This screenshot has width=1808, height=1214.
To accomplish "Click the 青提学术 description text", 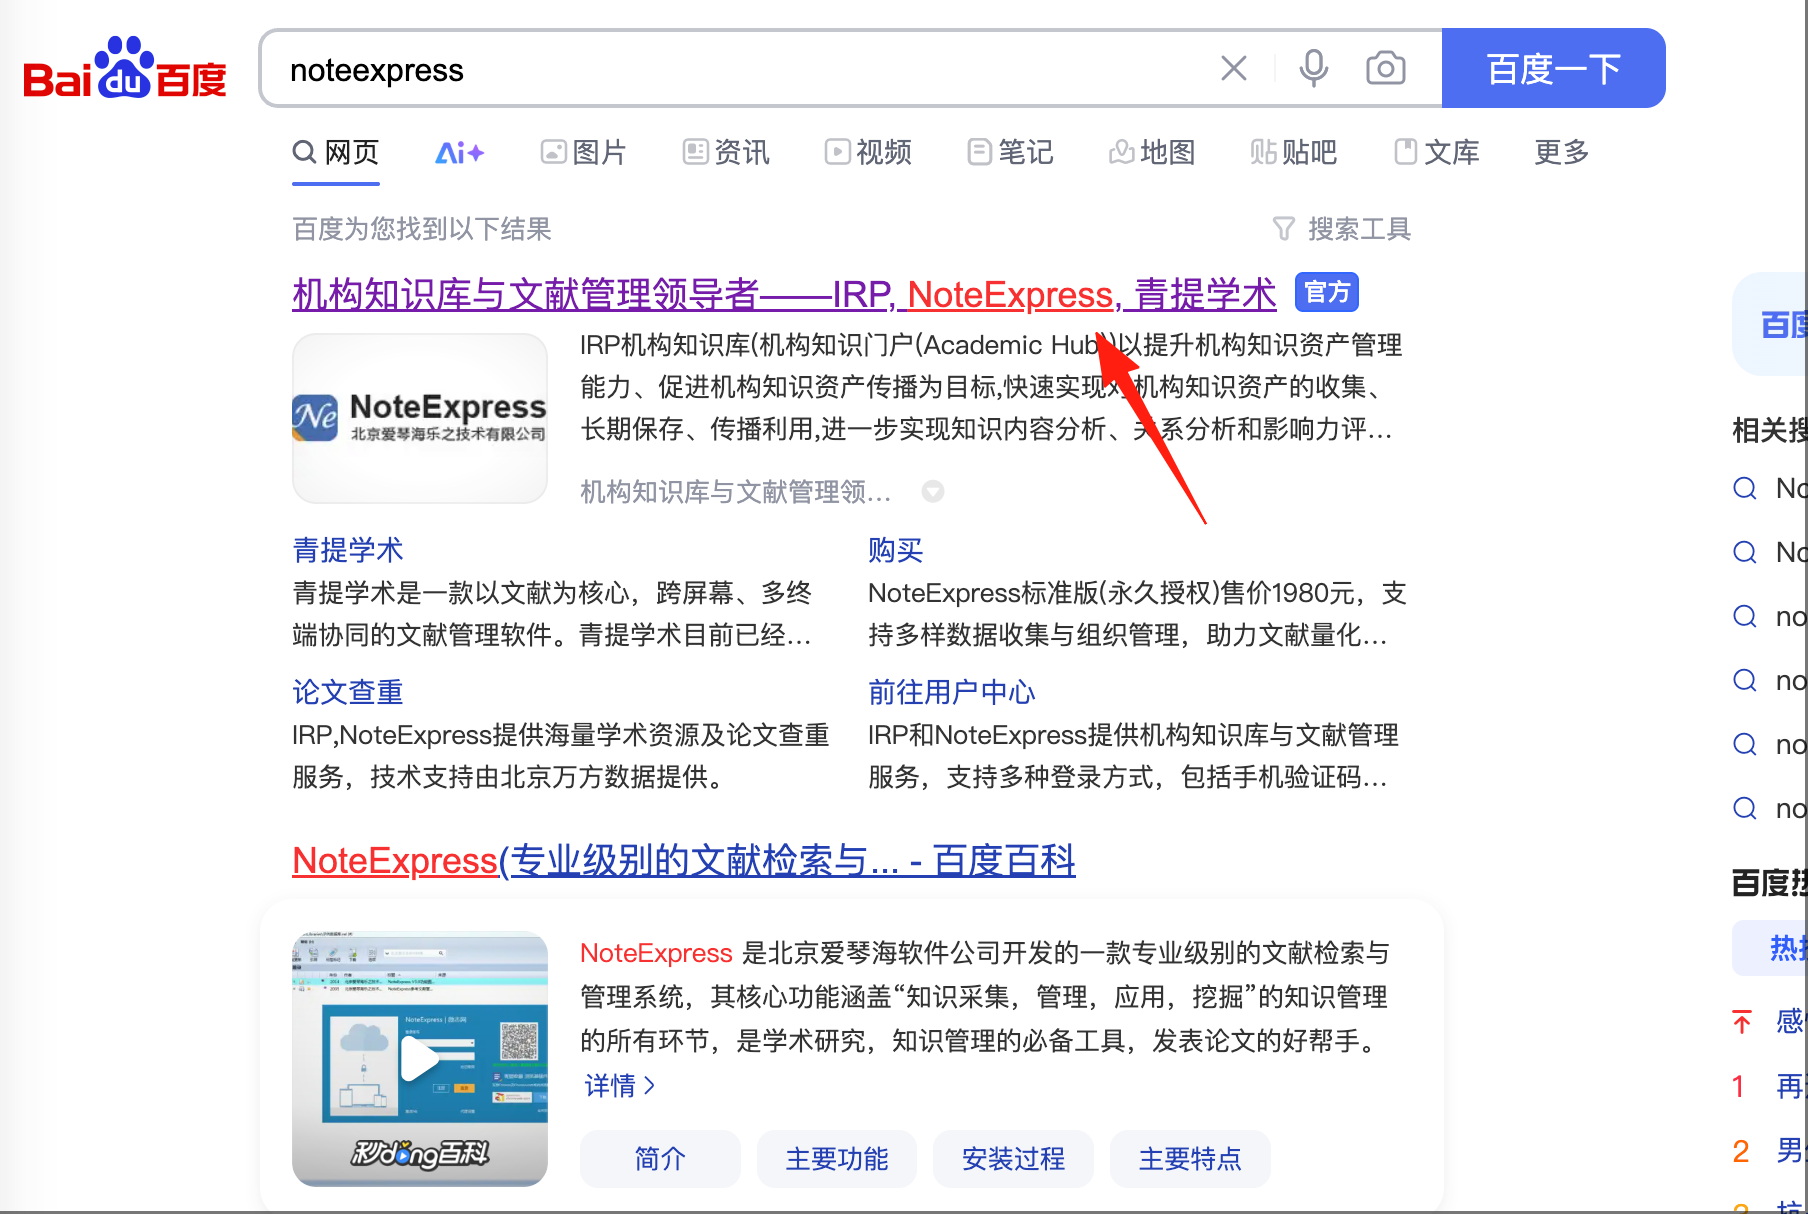I will [x=552, y=614].
